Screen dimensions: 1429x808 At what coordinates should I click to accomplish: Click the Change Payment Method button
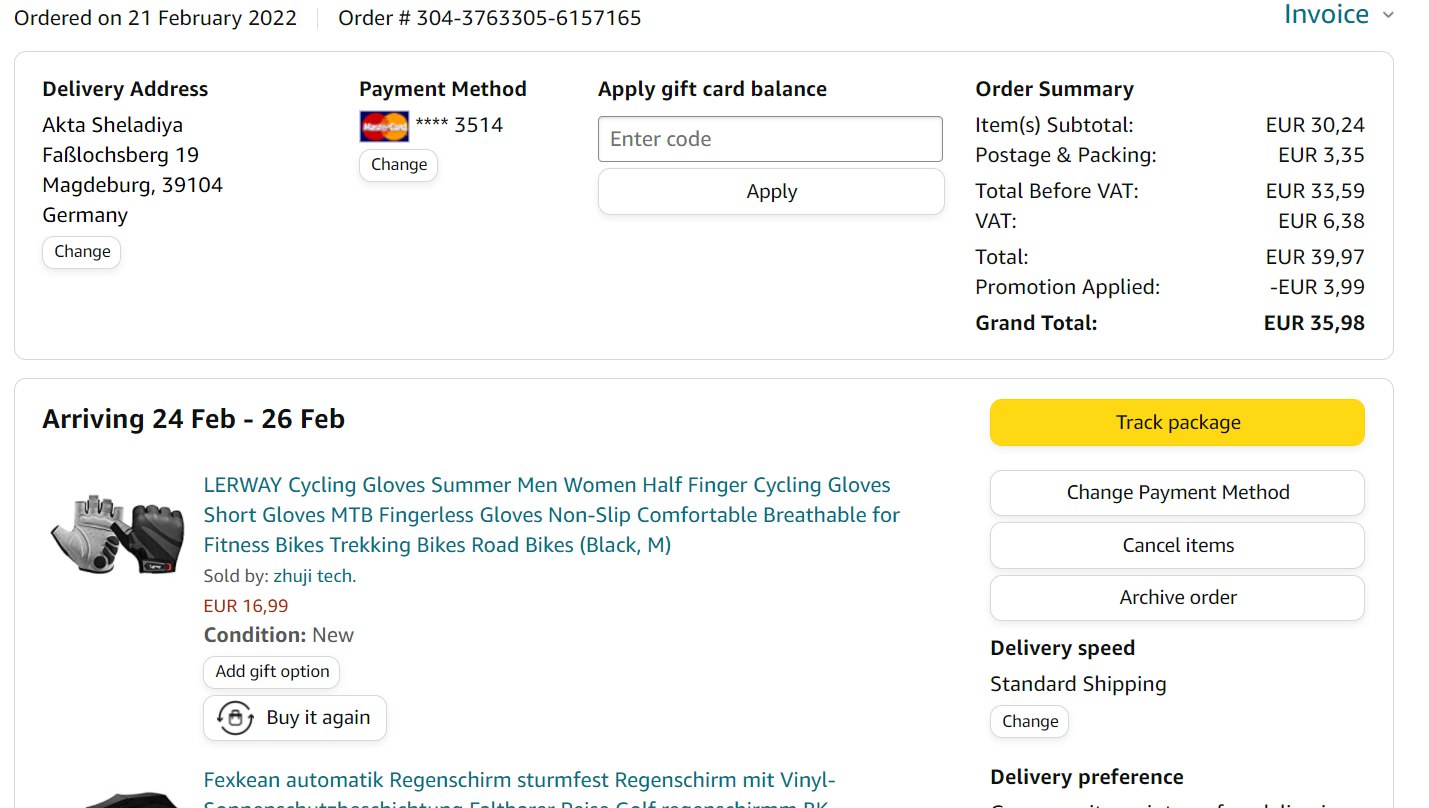coord(1177,493)
